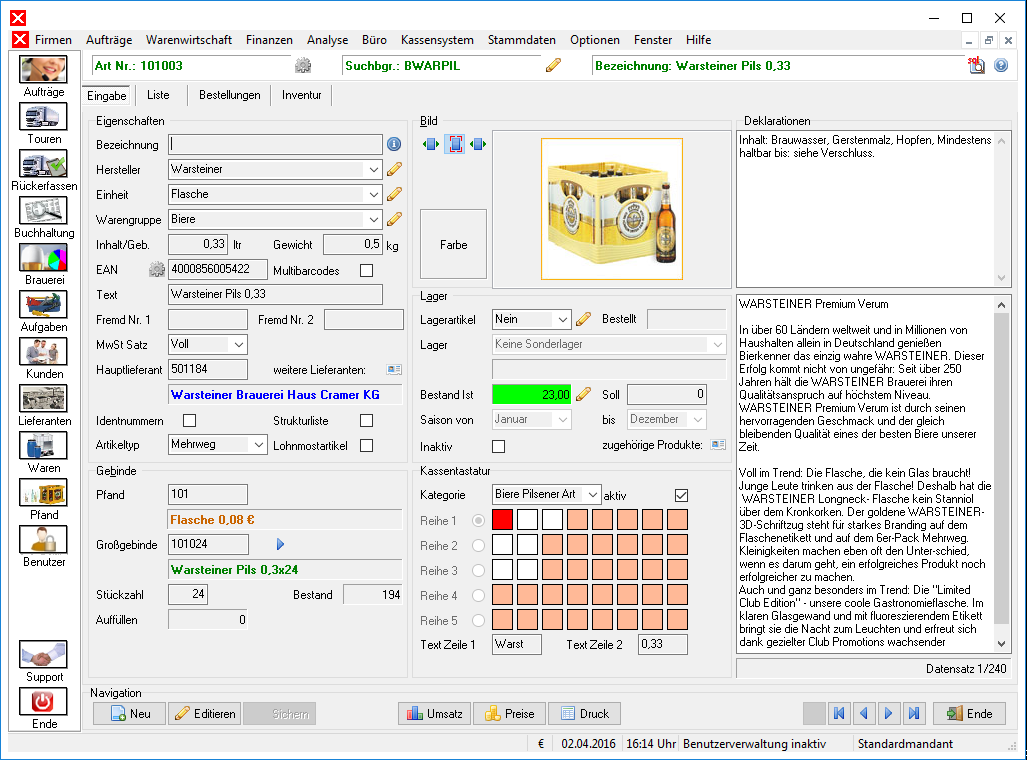Open the Warenwirtschaft menu

coord(189,40)
